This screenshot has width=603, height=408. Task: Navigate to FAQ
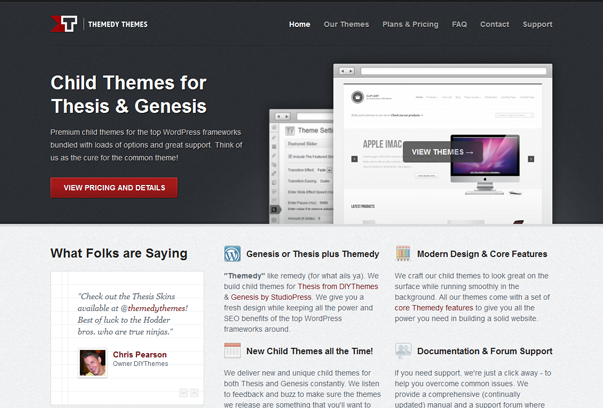click(x=459, y=24)
